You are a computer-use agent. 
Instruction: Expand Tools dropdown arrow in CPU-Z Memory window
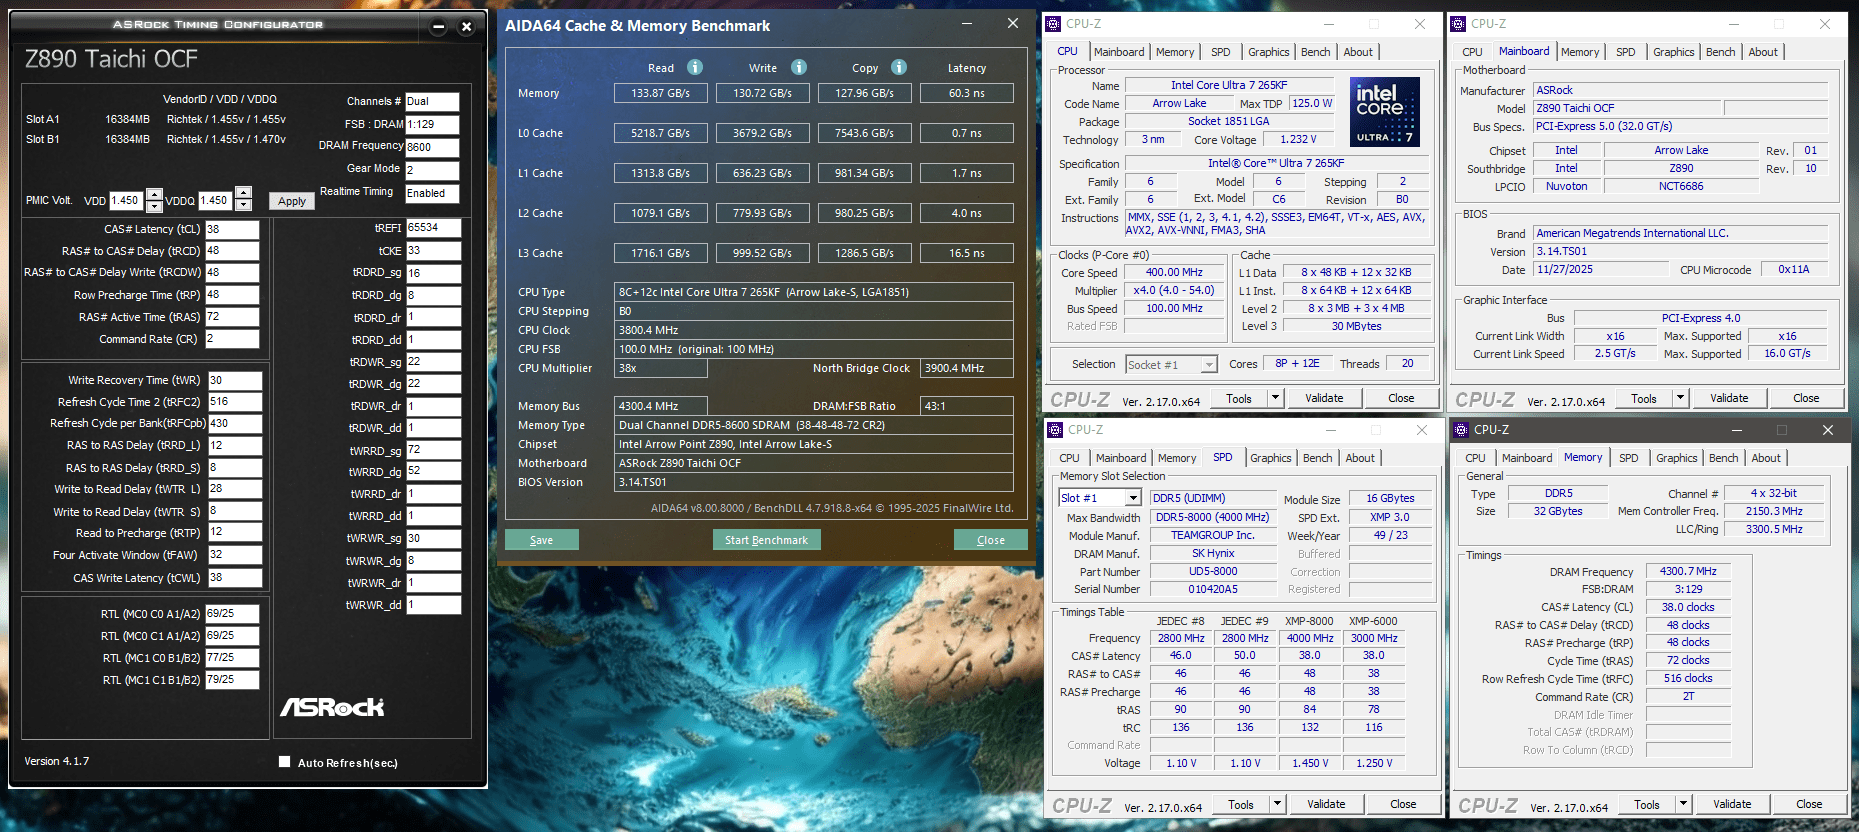1683,804
